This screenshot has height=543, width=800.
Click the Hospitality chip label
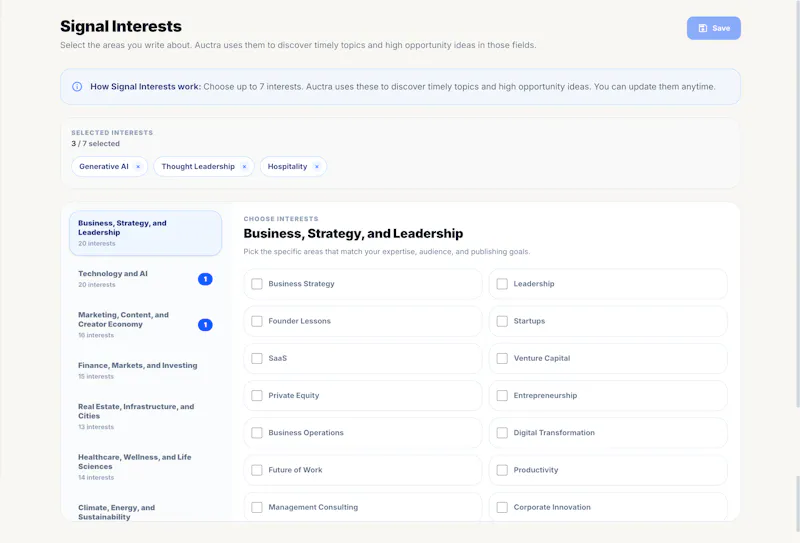287,167
